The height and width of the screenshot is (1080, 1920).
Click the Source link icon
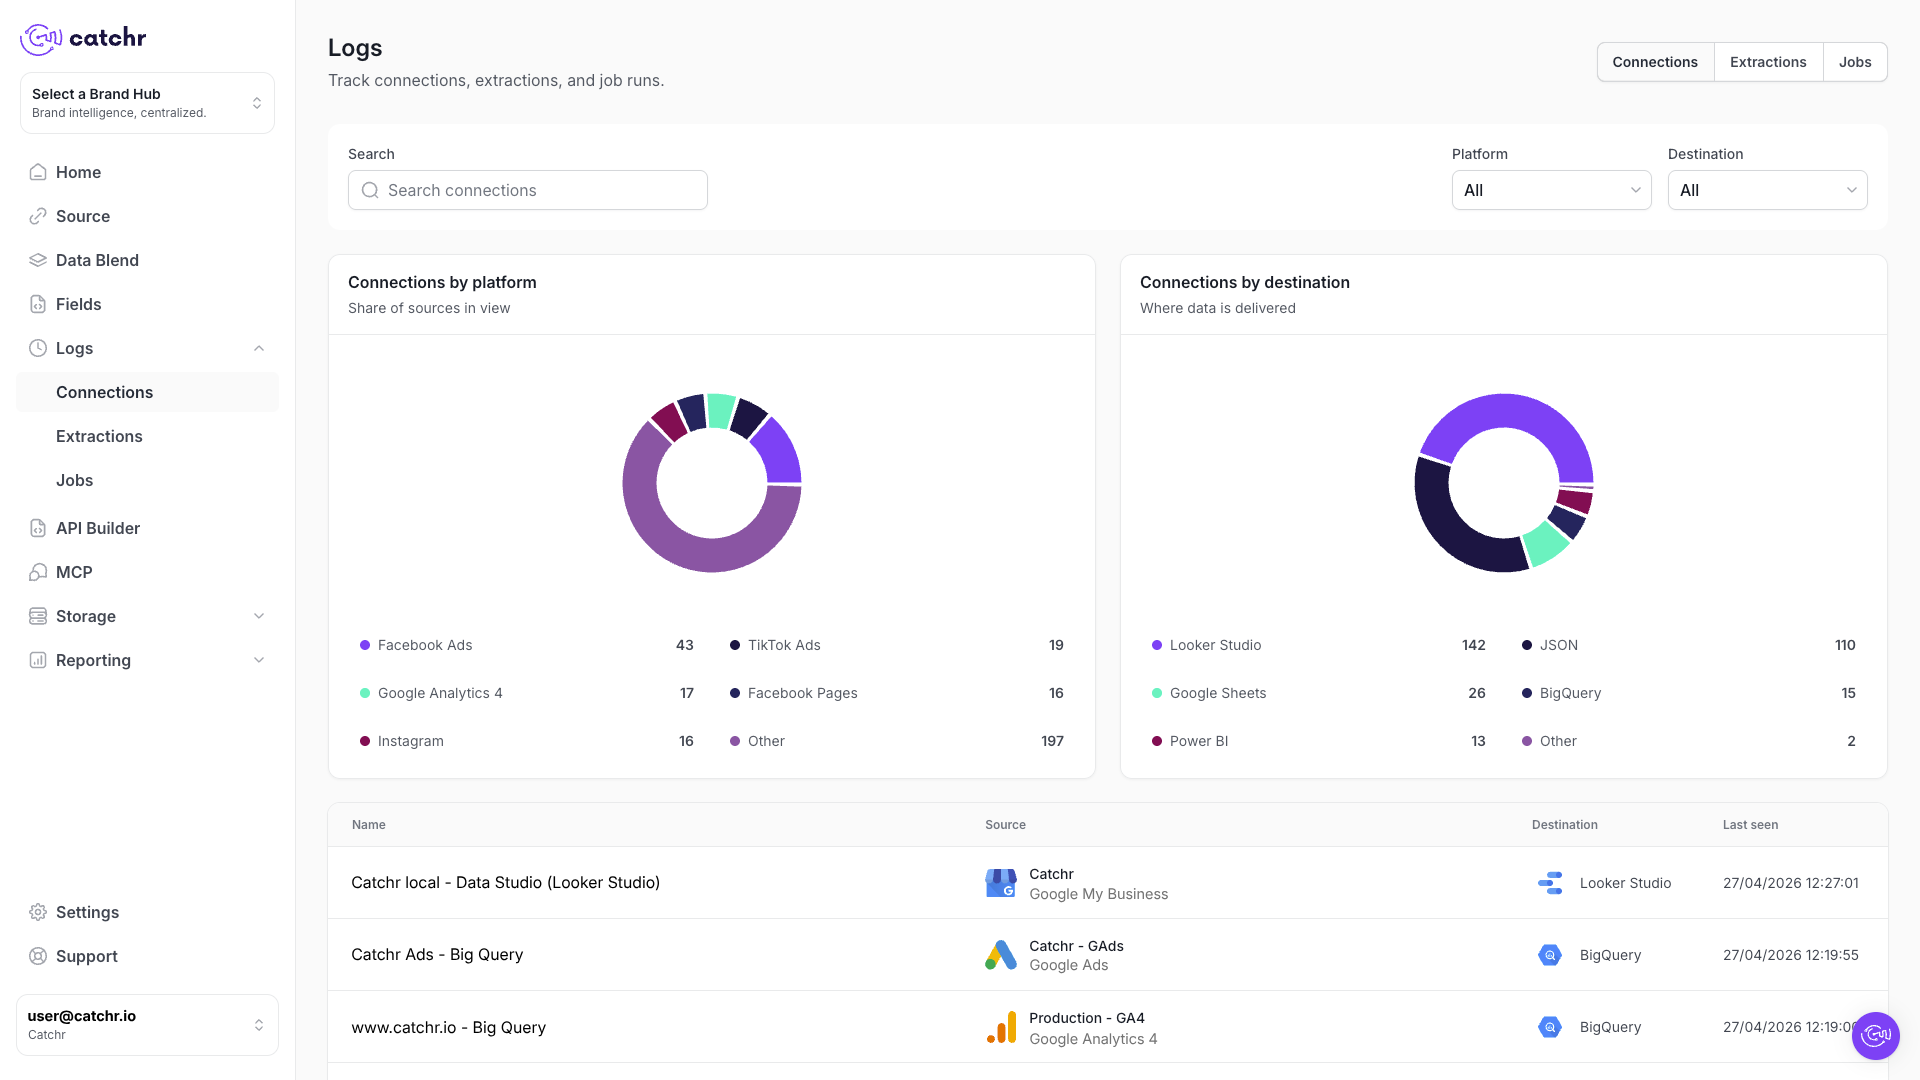coord(38,216)
